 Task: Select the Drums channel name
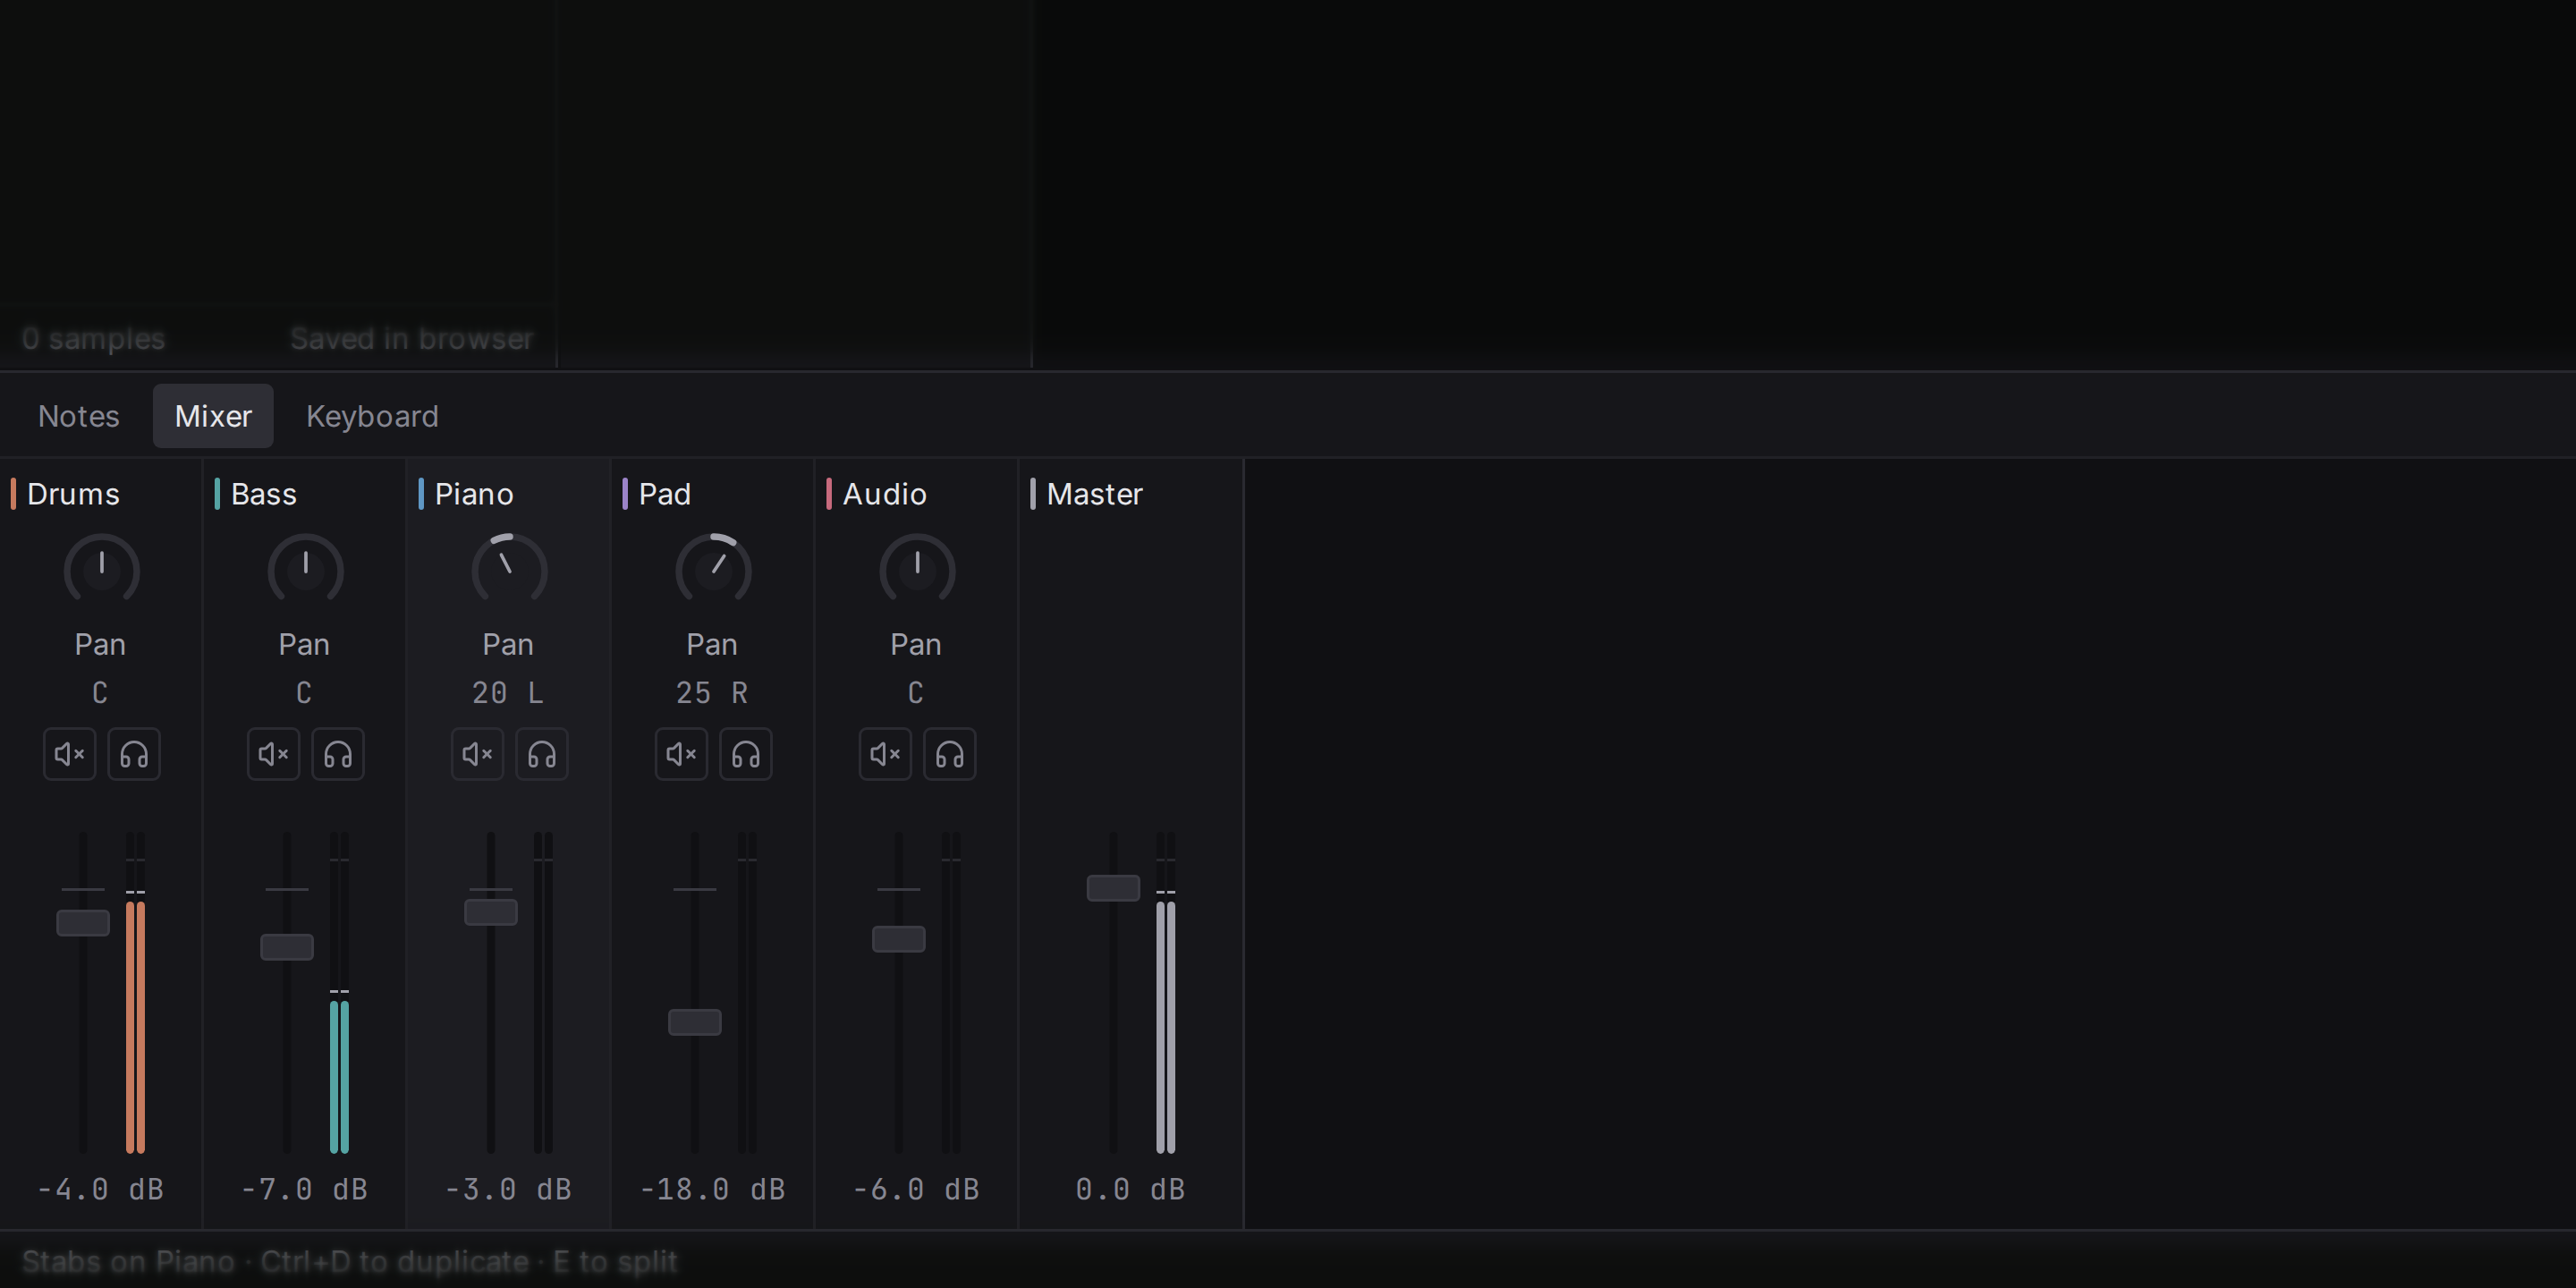coord(73,494)
